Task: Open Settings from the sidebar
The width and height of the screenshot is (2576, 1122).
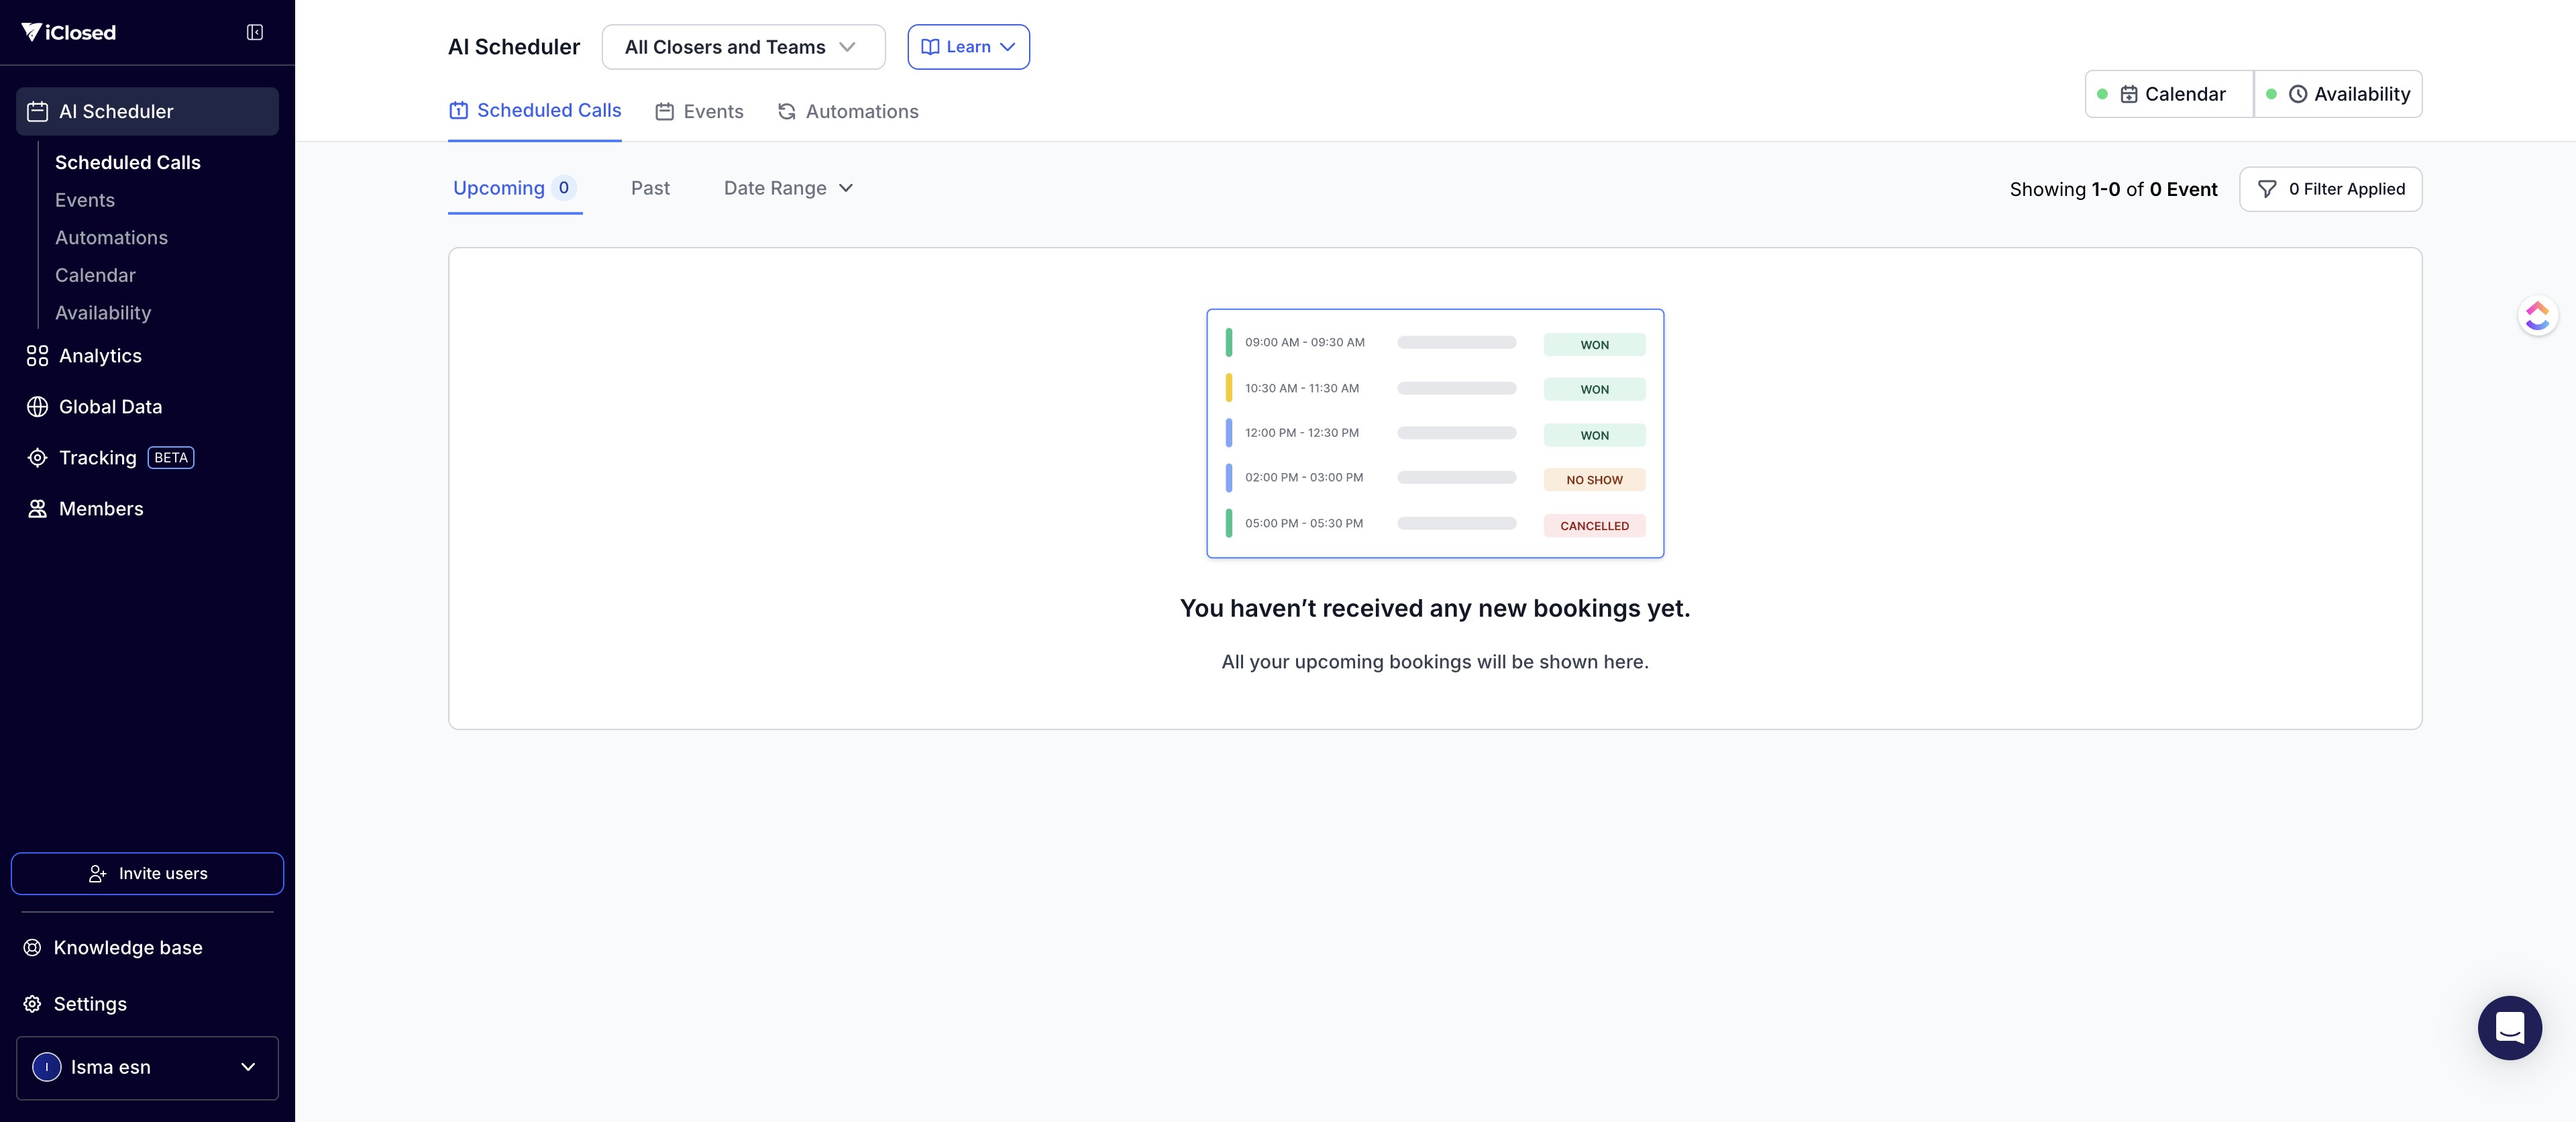Action: click(x=90, y=1004)
